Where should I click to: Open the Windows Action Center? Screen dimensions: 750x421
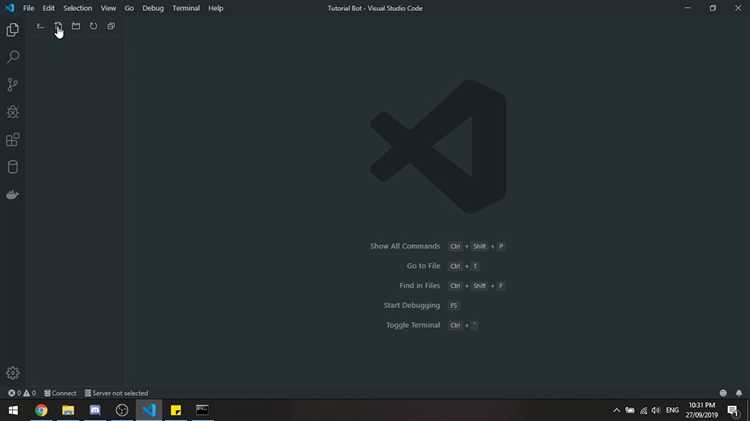(x=733, y=410)
